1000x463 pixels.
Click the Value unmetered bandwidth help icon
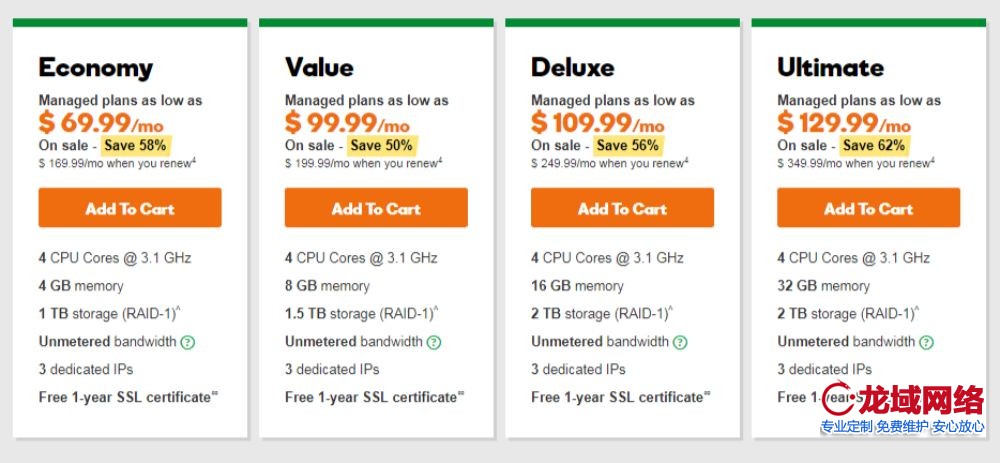click(x=434, y=342)
